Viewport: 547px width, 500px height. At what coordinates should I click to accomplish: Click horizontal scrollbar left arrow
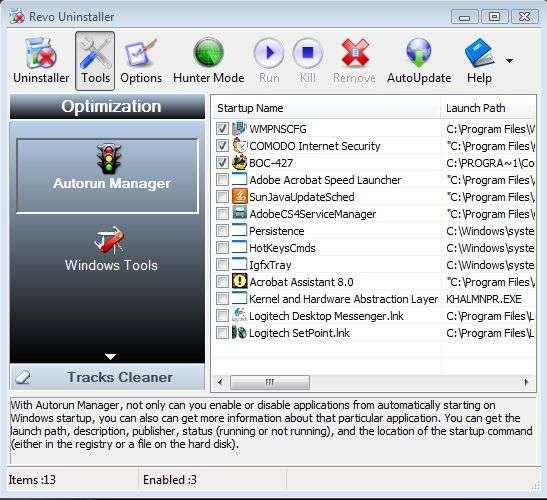tap(220, 382)
